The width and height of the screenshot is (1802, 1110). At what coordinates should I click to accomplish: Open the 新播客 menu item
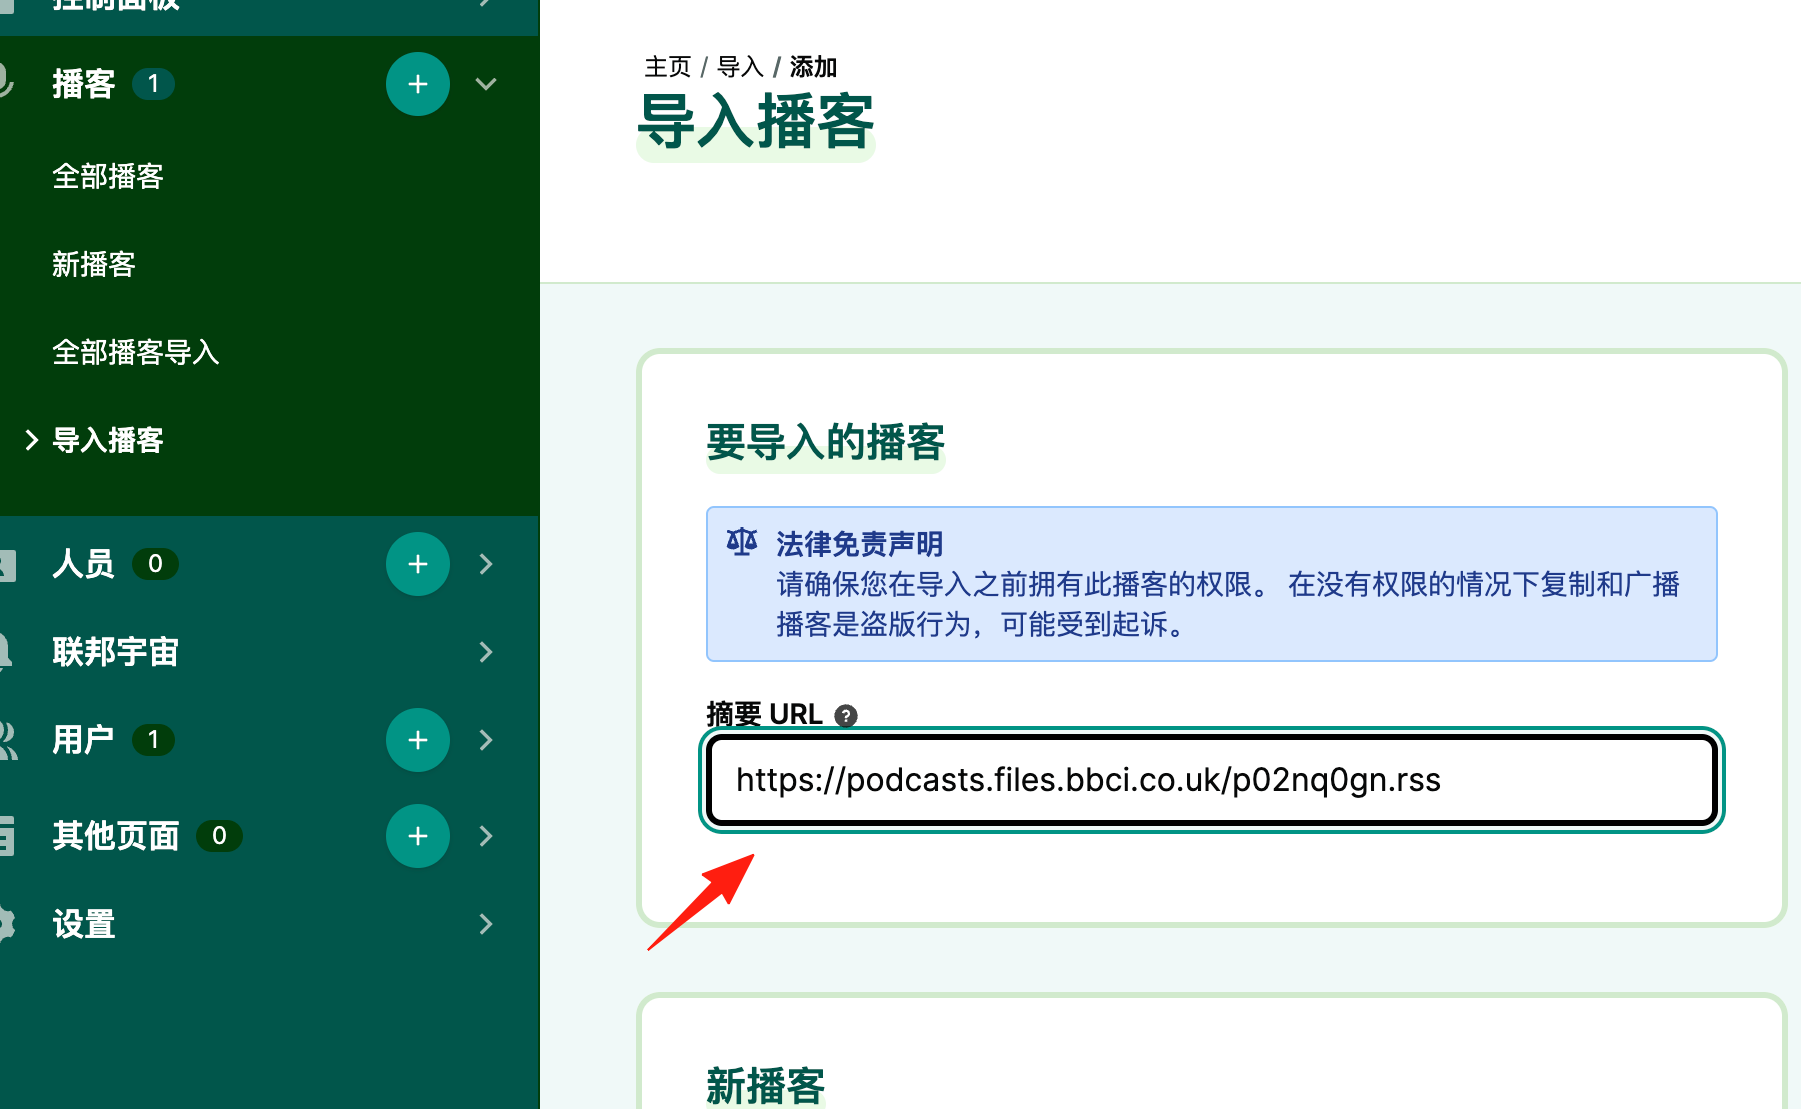tap(94, 264)
